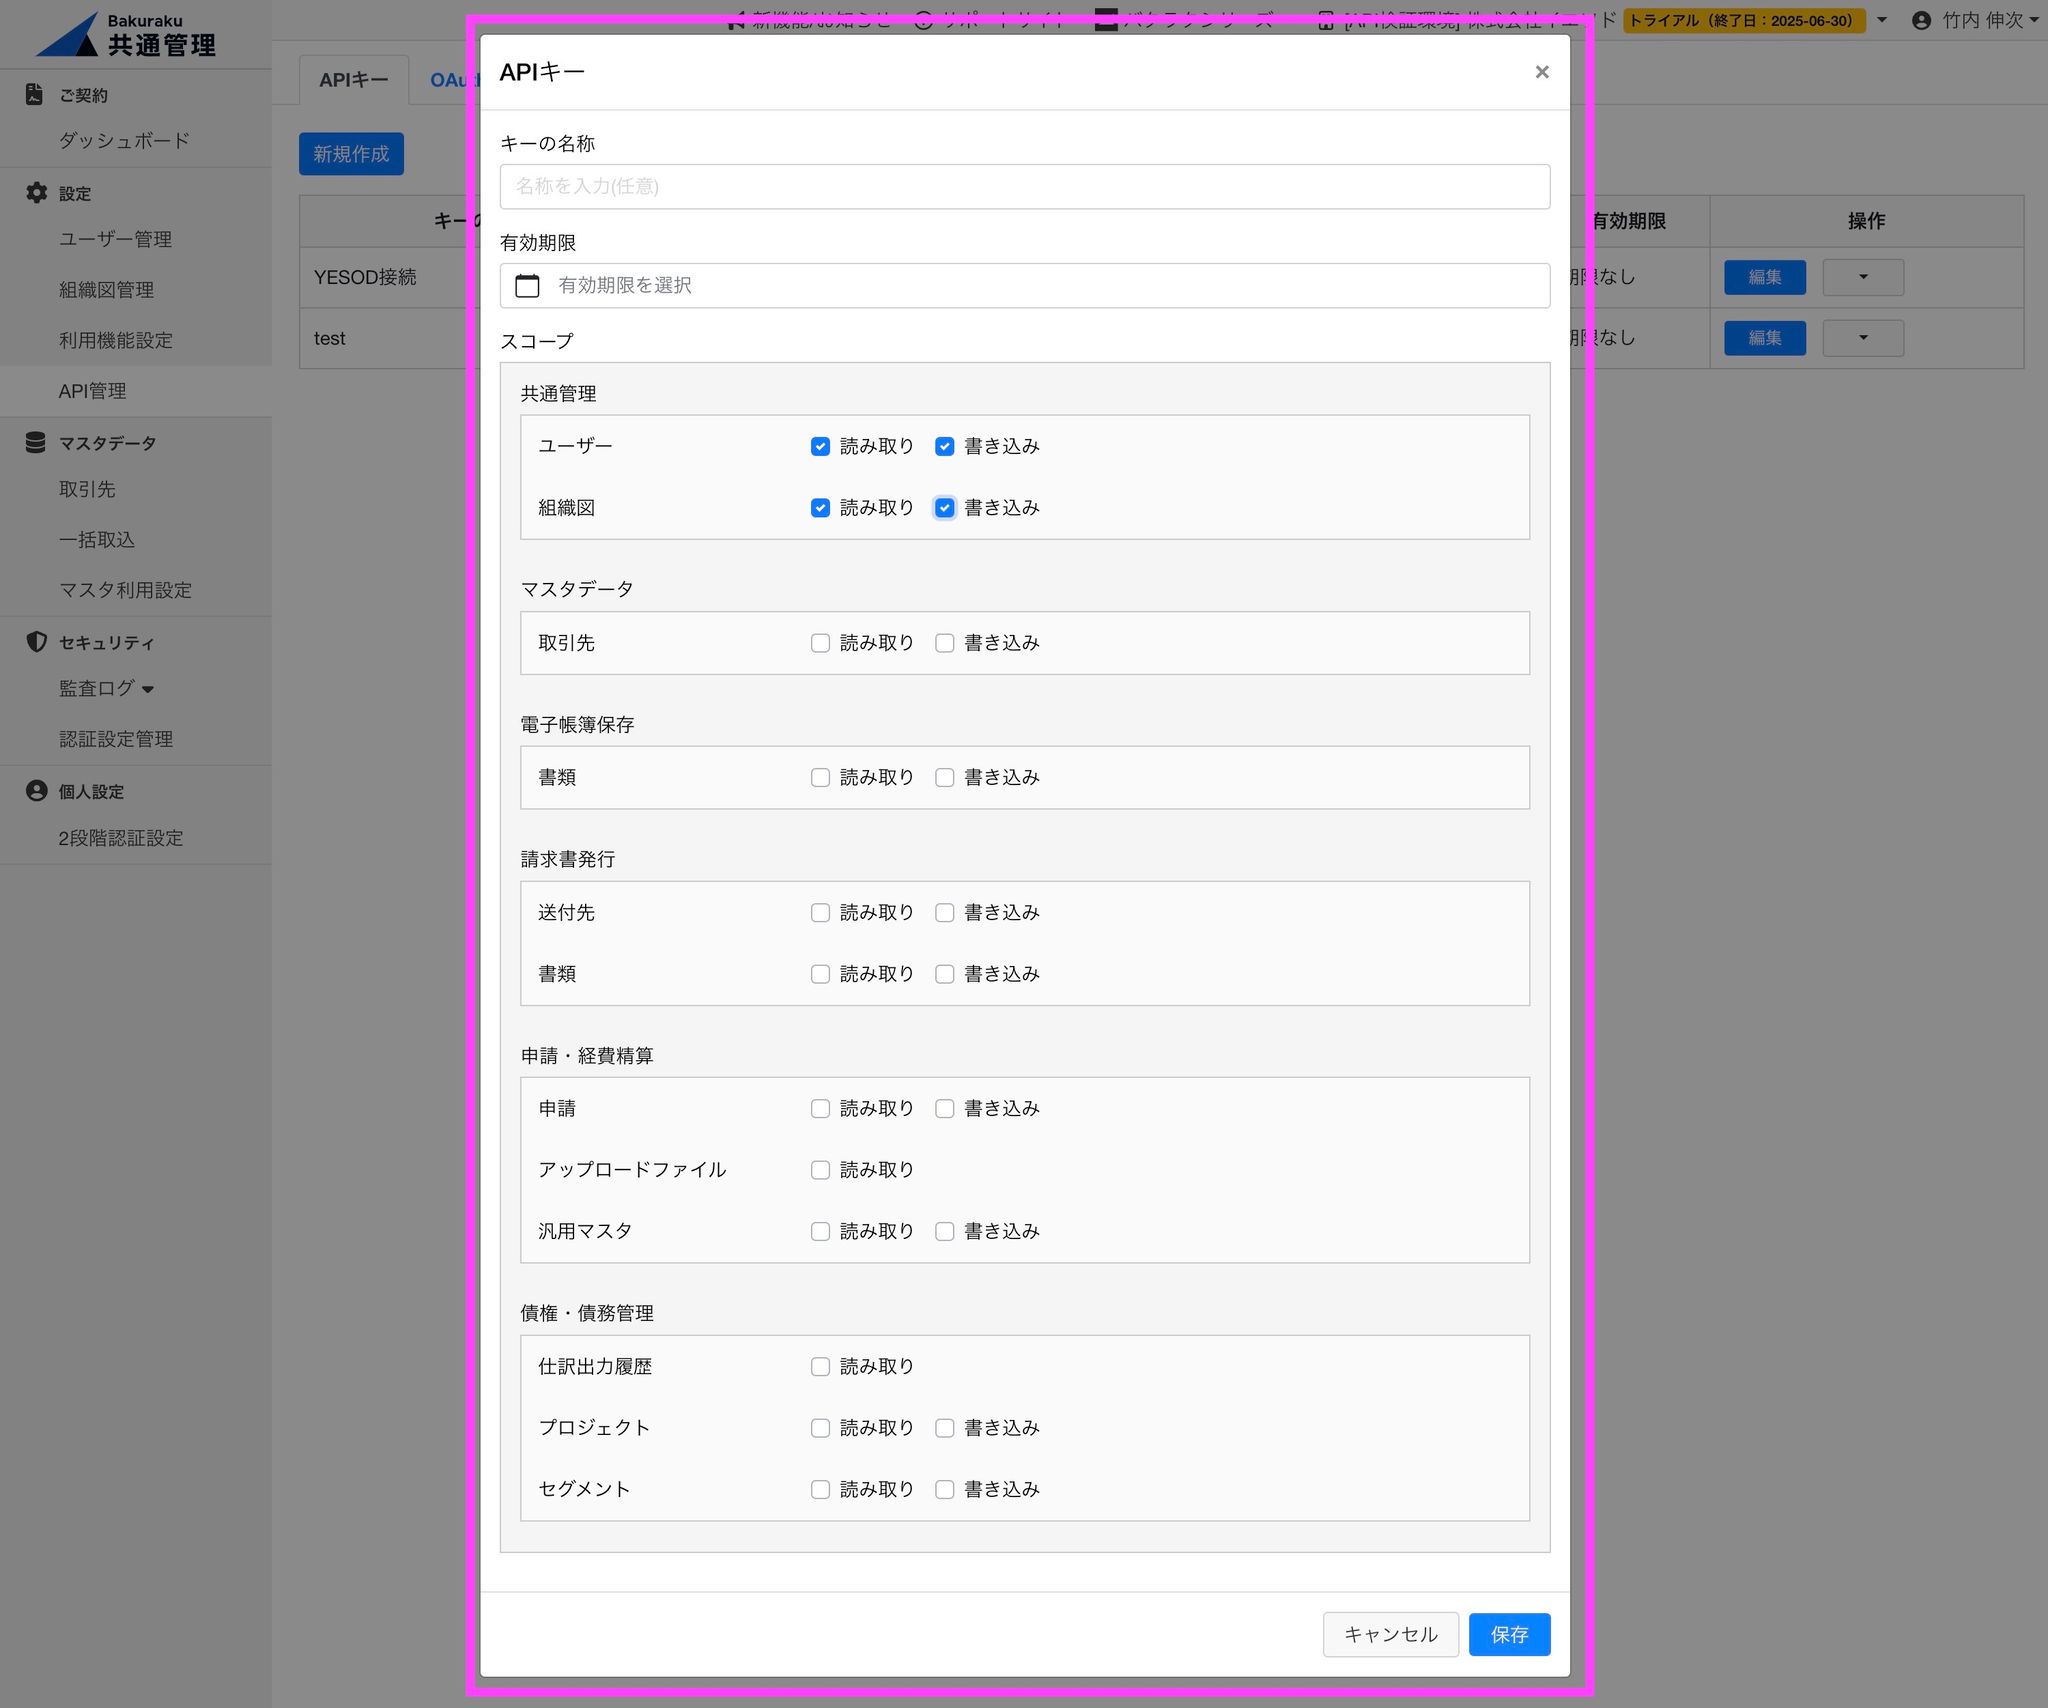Enable 取引先 読み取り checkbox
Viewport: 2048px width, 1708px height.
coord(820,643)
